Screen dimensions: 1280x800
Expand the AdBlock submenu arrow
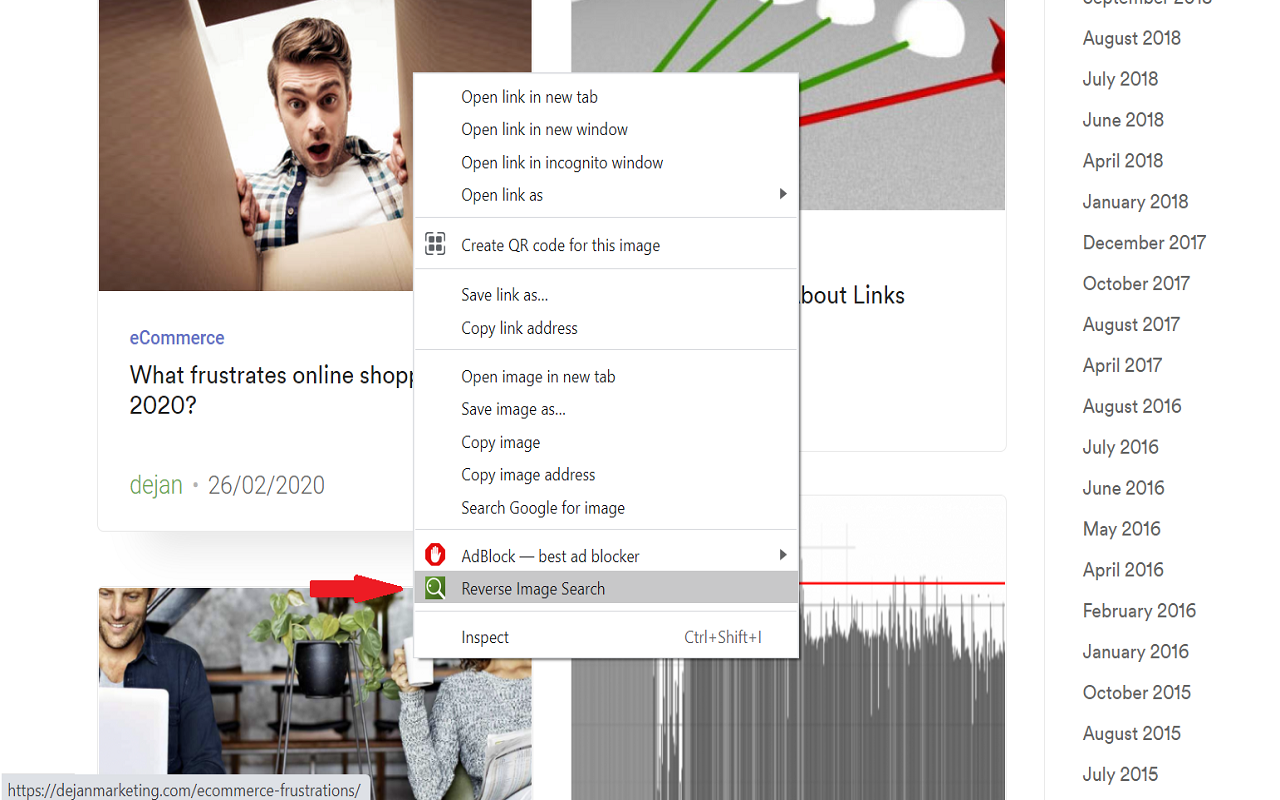(783, 555)
